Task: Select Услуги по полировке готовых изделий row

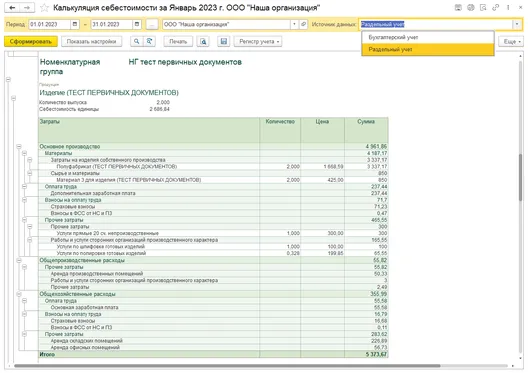Action: (x=213, y=253)
